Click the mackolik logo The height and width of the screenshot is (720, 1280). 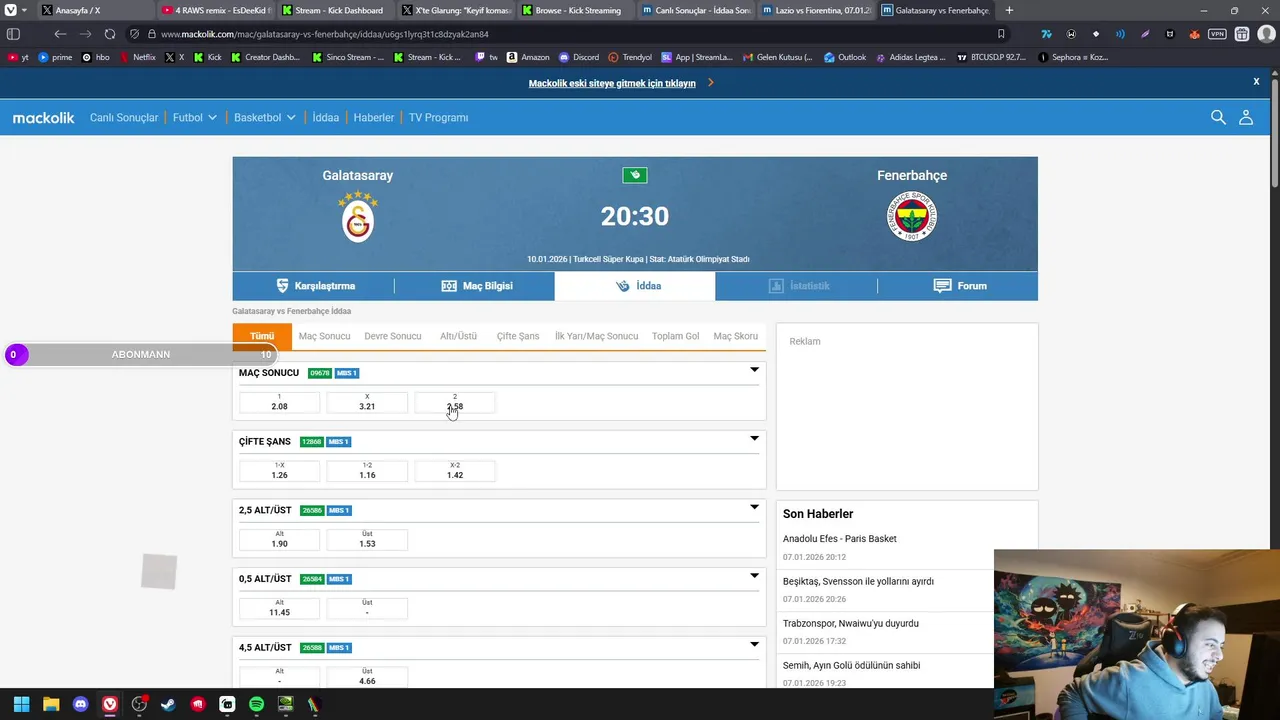coord(43,117)
